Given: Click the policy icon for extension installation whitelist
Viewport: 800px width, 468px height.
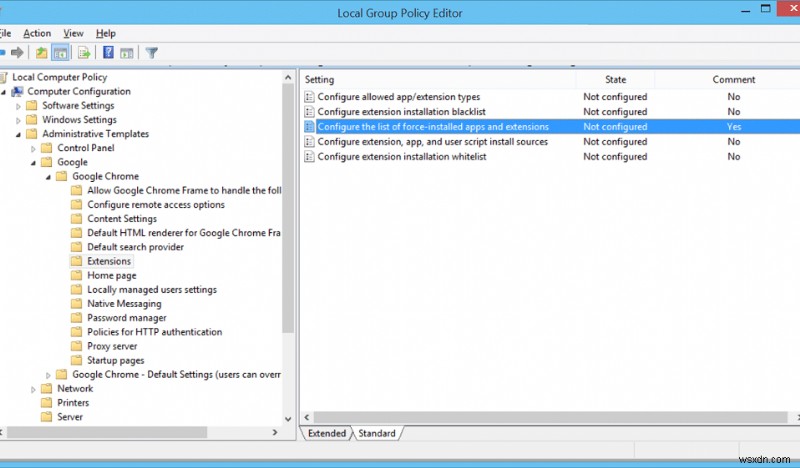Looking at the screenshot, I should pos(309,157).
